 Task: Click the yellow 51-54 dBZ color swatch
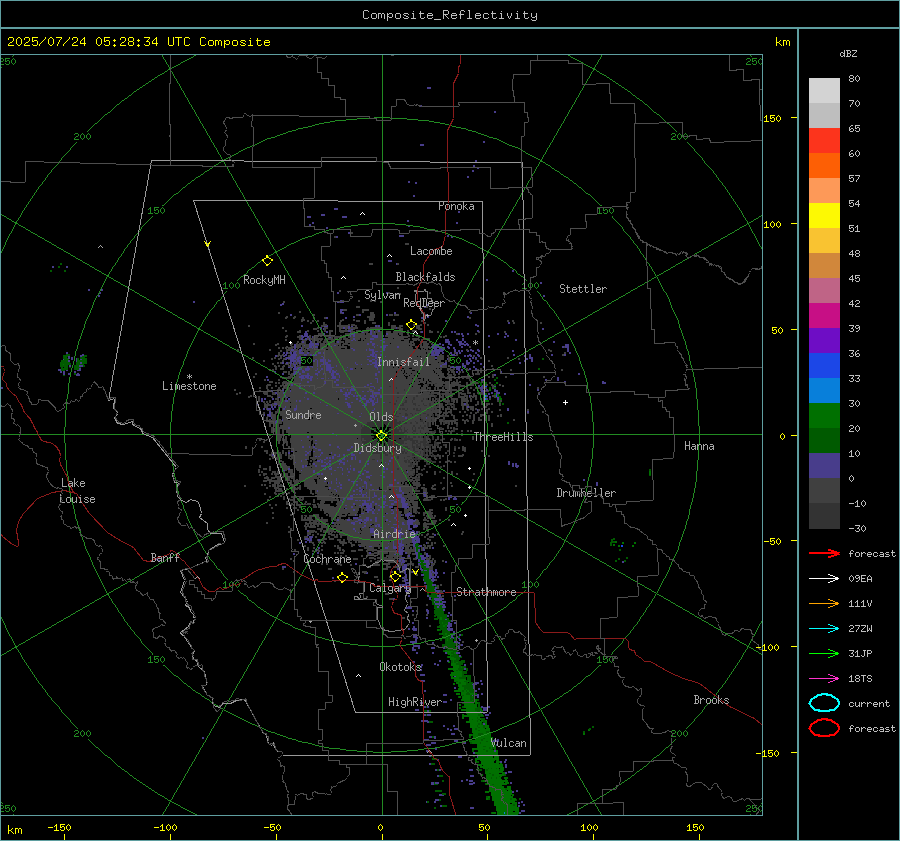point(824,216)
